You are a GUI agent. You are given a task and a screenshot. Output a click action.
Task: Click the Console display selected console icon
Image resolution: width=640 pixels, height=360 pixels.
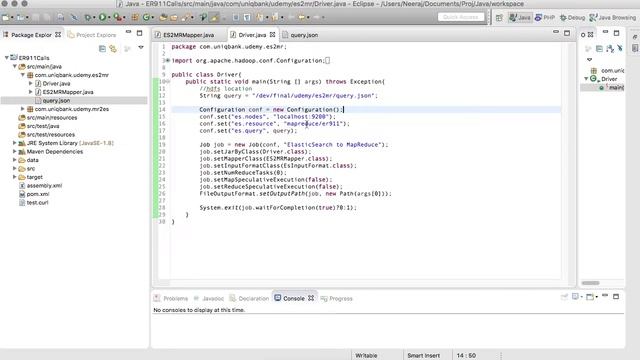pos(576,297)
